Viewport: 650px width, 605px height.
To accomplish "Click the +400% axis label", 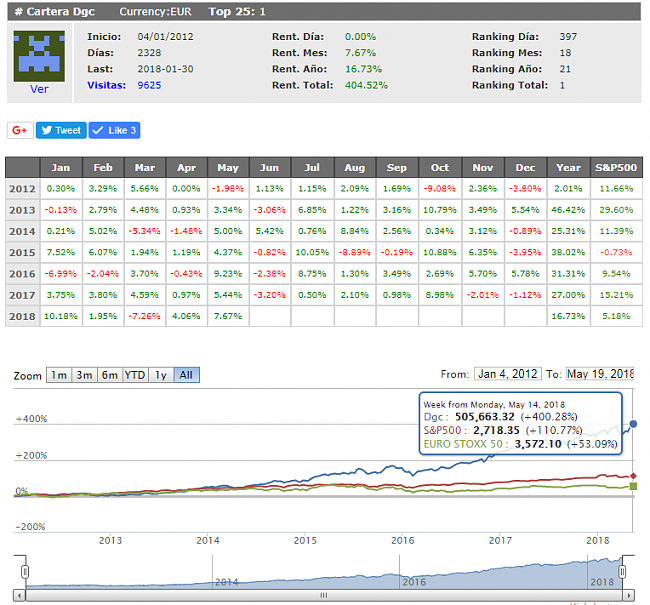I will [x=32, y=419].
